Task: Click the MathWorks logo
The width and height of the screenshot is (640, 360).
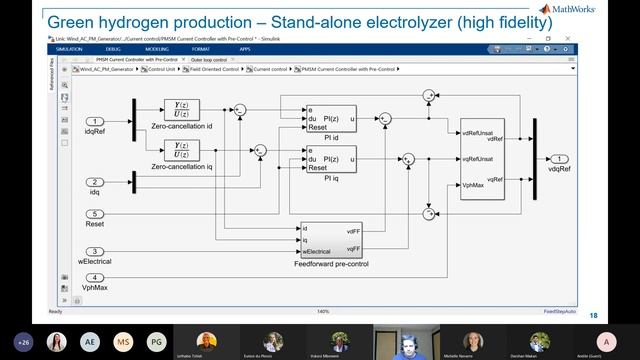Action: point(567,9)
